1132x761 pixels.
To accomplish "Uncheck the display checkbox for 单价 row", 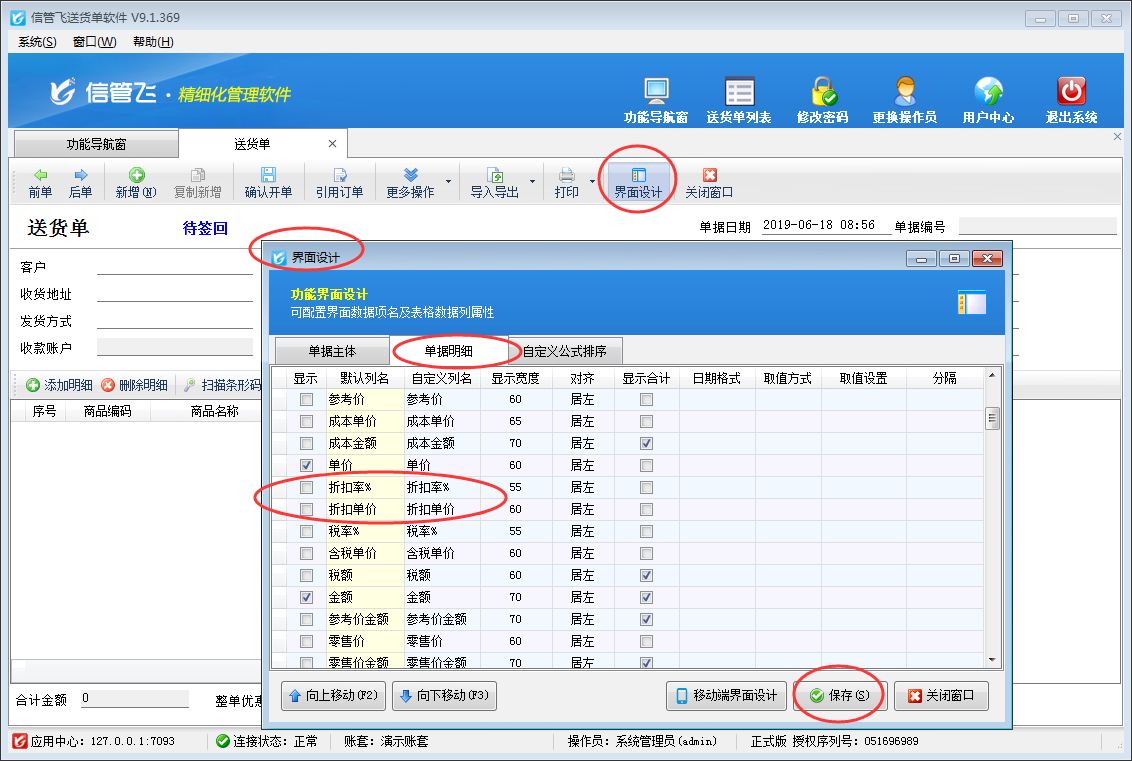I will click(307, 466).
